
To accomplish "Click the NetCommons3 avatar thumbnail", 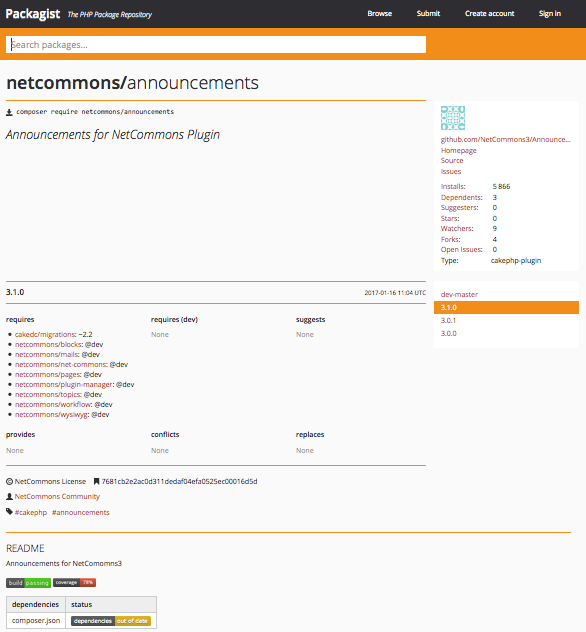I will (453, 118).
